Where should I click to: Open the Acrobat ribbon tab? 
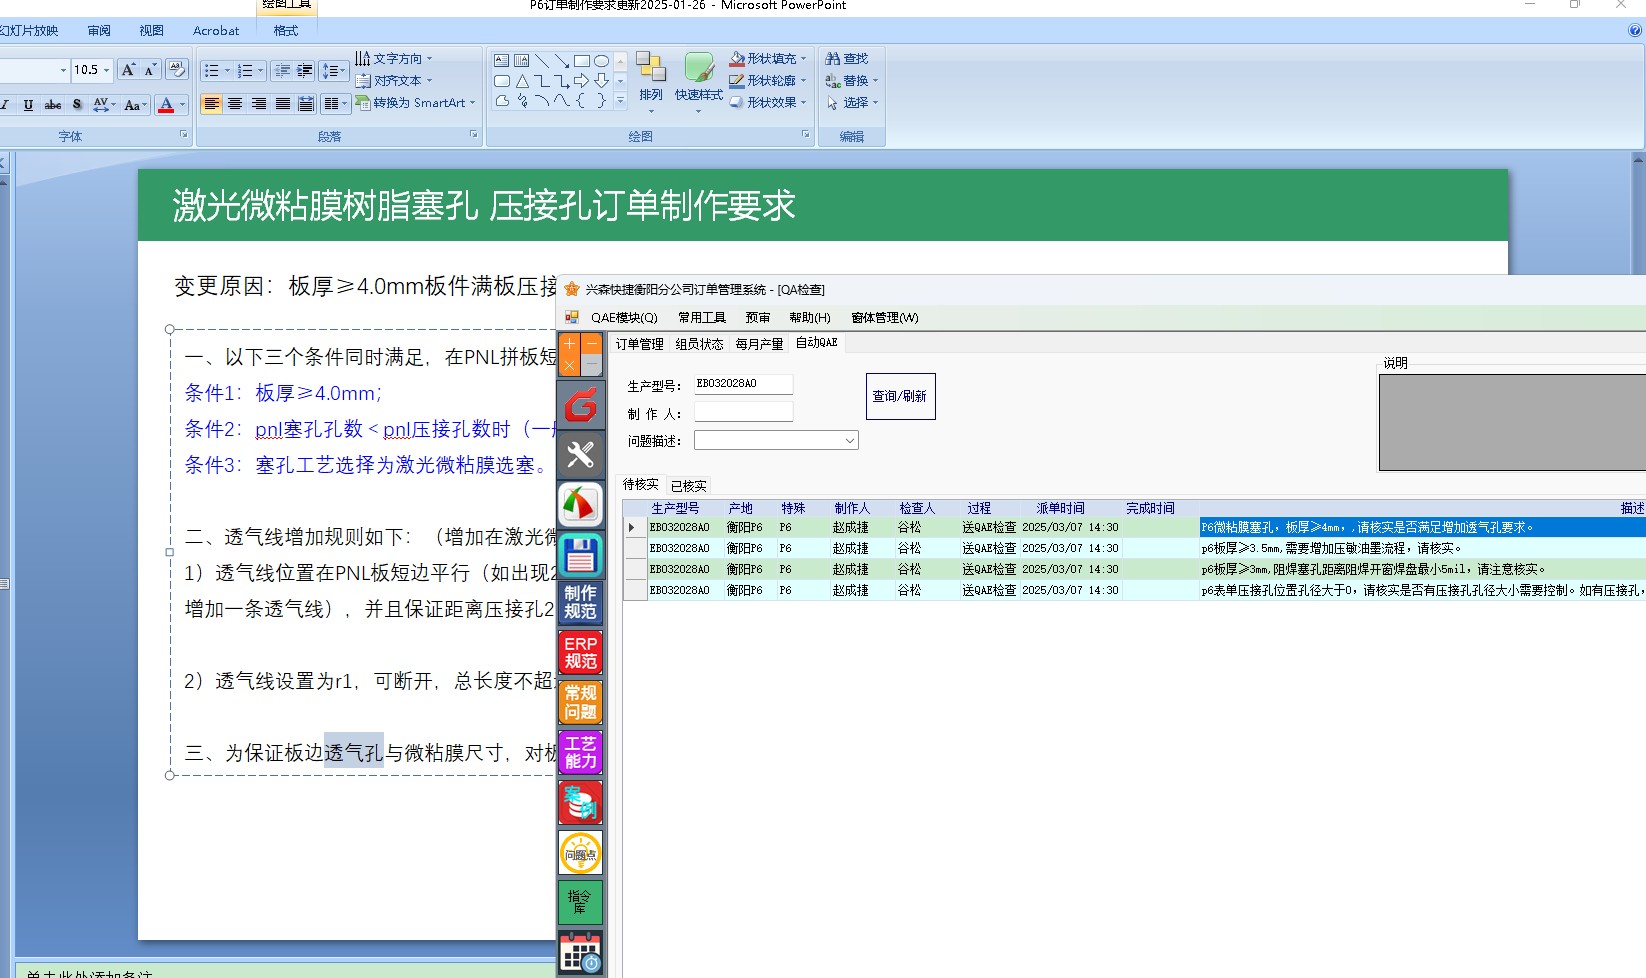coord(216,31)
